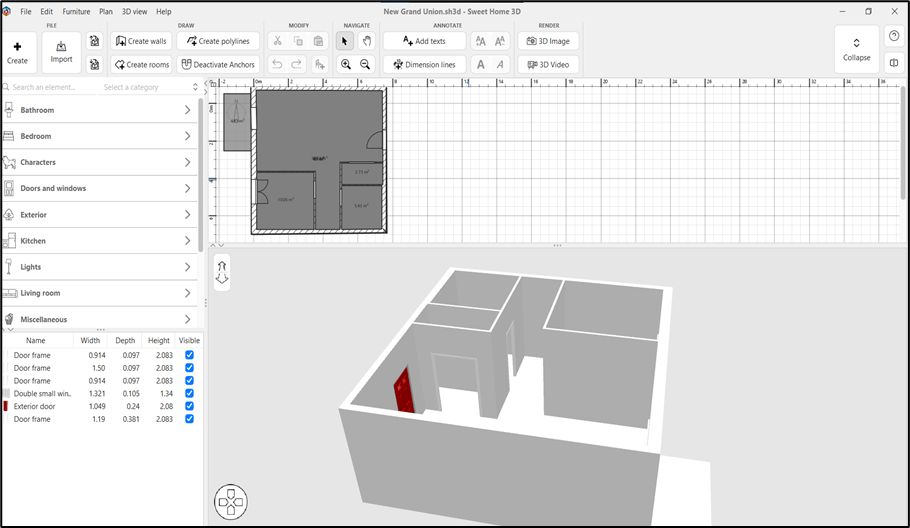Click the upper file icon beside Import

tap(95, 41)
